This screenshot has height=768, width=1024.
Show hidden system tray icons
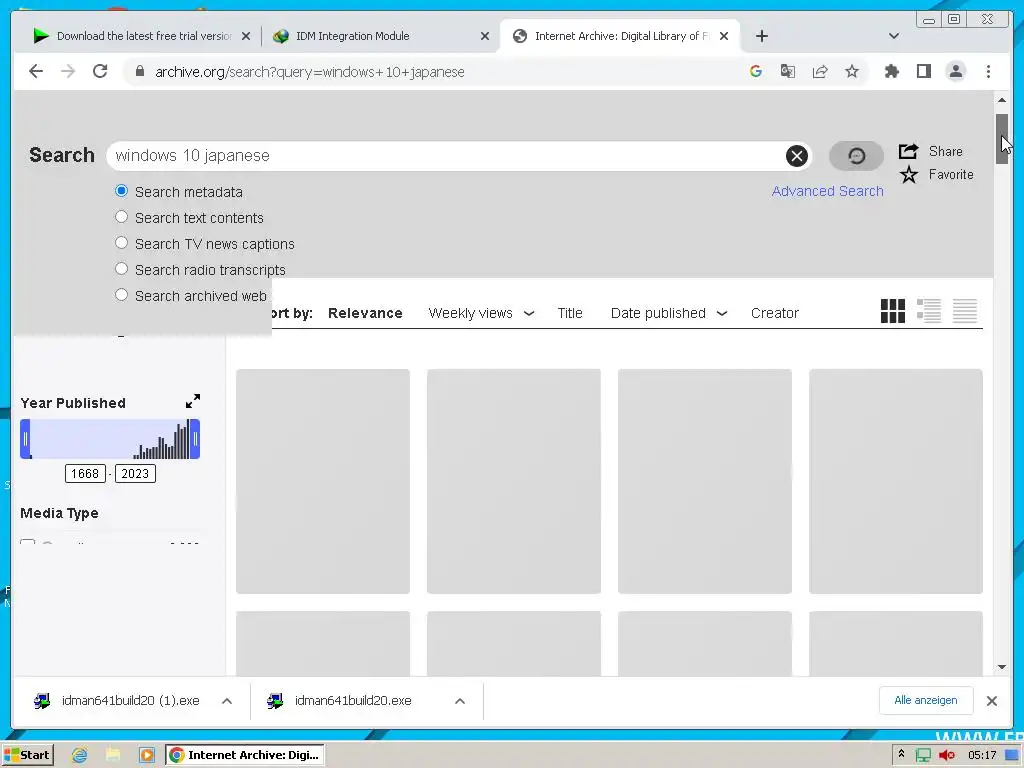(x=901, y=754)
